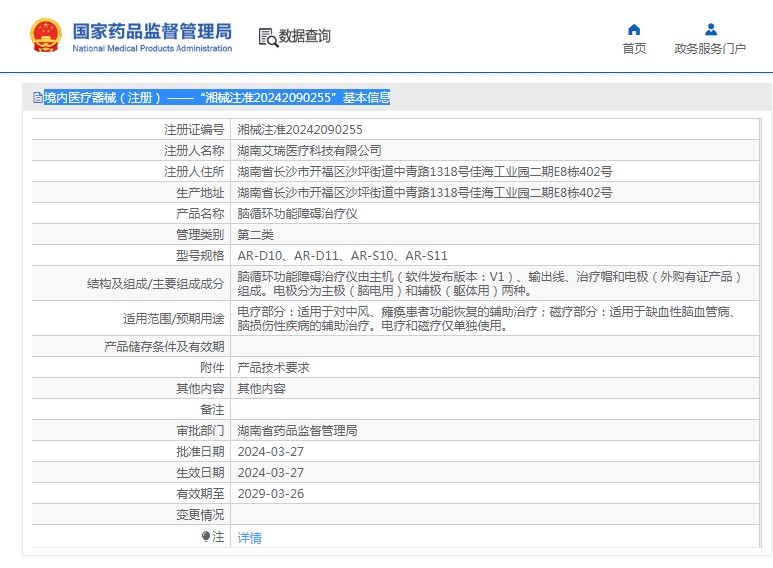Click 国家药品监督管理局 site title
773x568 pixels.
(x=152, y=31)
